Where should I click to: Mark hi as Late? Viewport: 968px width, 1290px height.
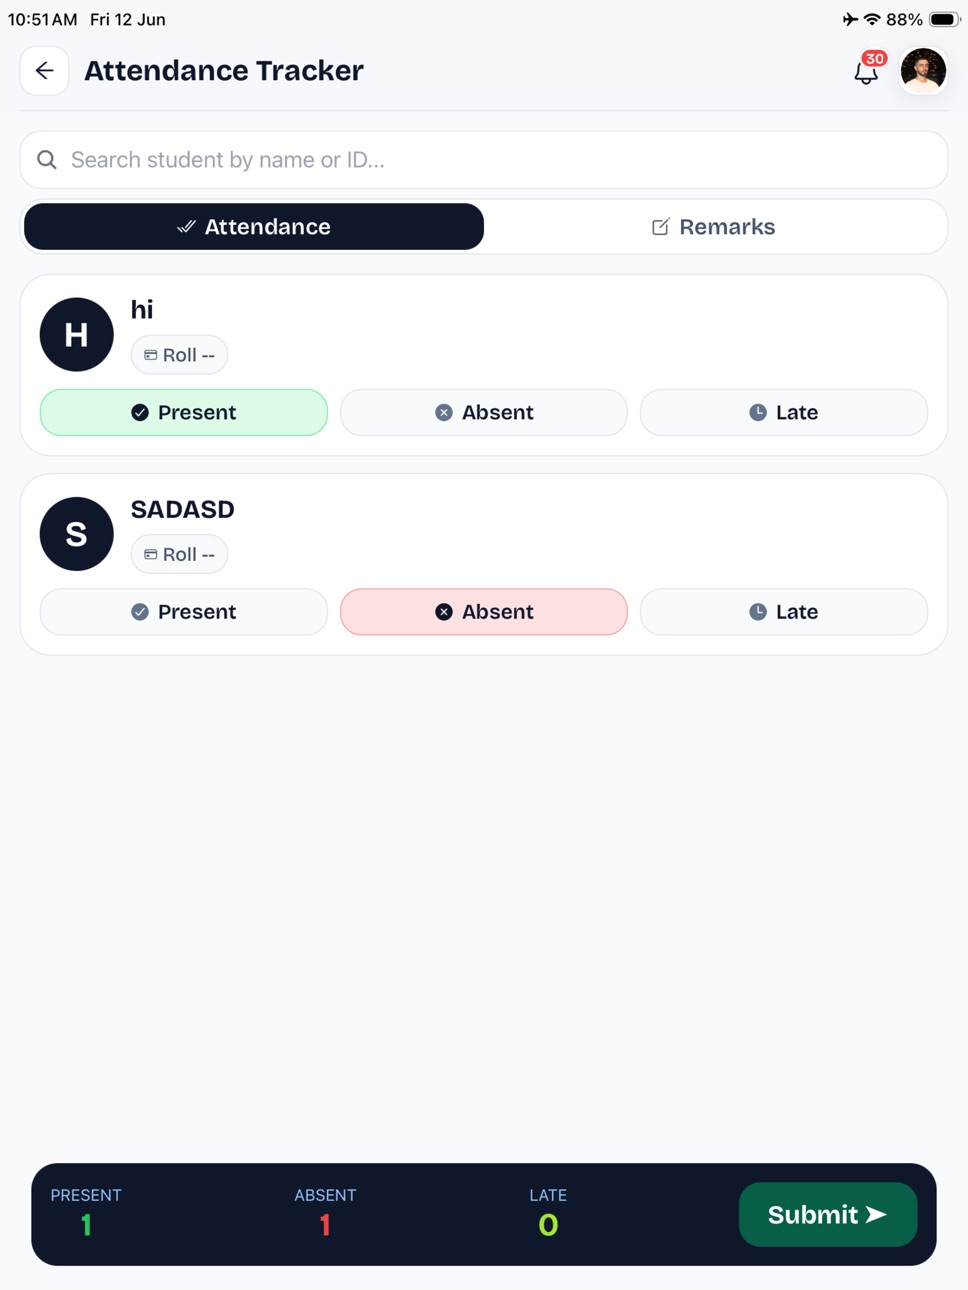(784, 412)
